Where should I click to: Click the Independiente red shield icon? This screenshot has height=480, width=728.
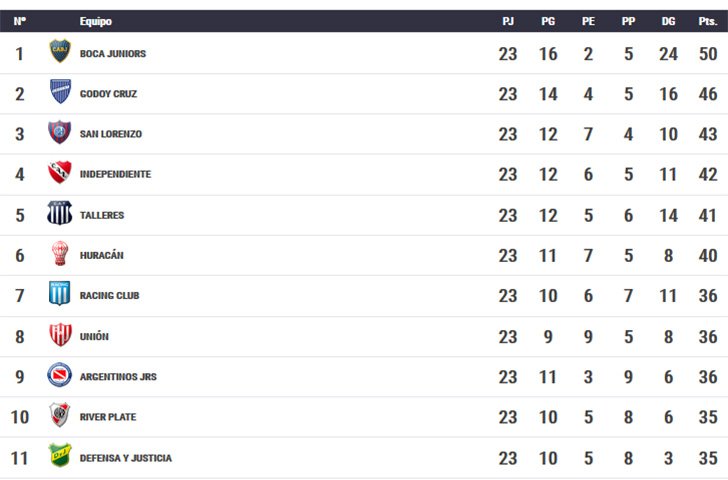(x=60, y=172)
